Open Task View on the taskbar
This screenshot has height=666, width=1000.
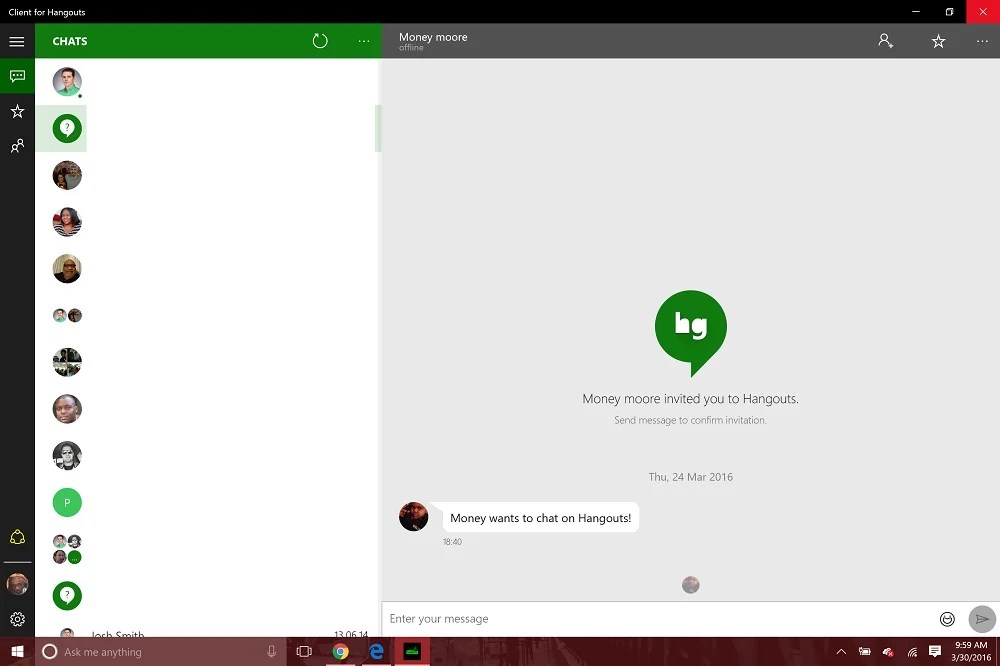pos(304,651)
